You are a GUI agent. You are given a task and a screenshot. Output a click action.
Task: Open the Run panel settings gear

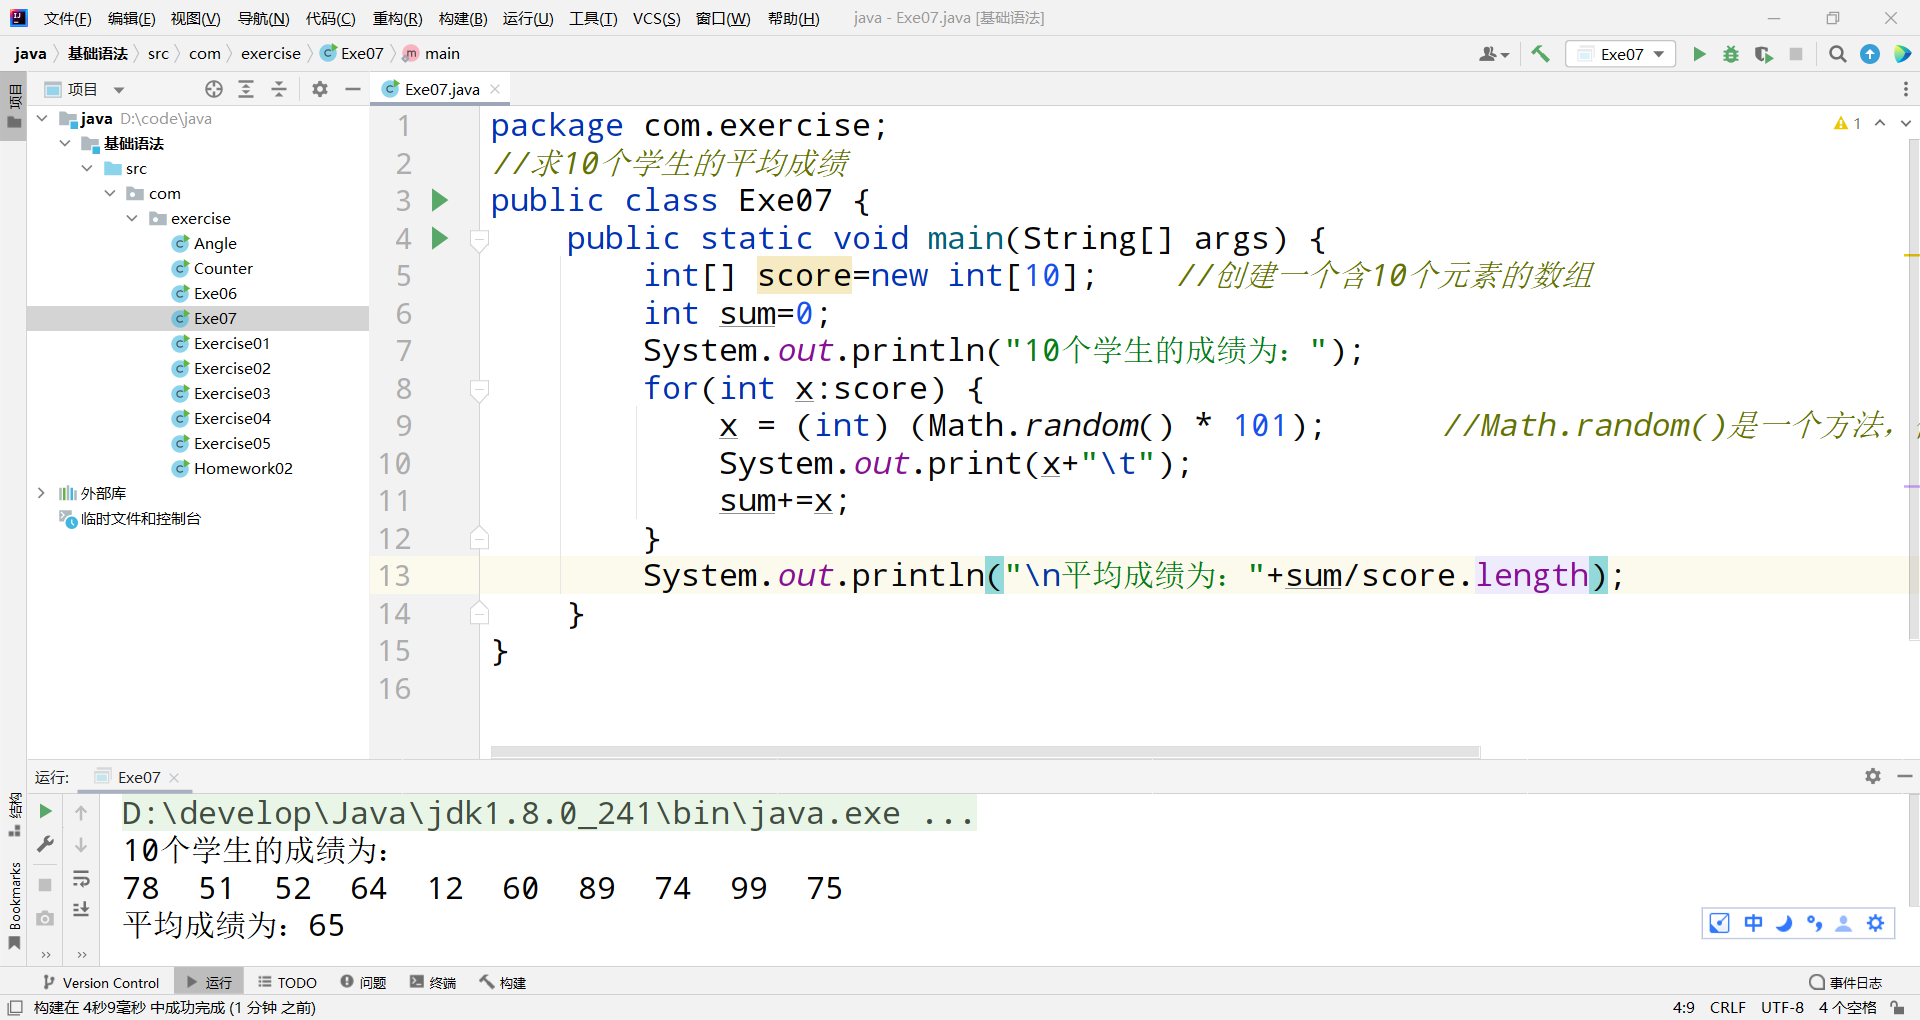click(x=1873, y=776)
